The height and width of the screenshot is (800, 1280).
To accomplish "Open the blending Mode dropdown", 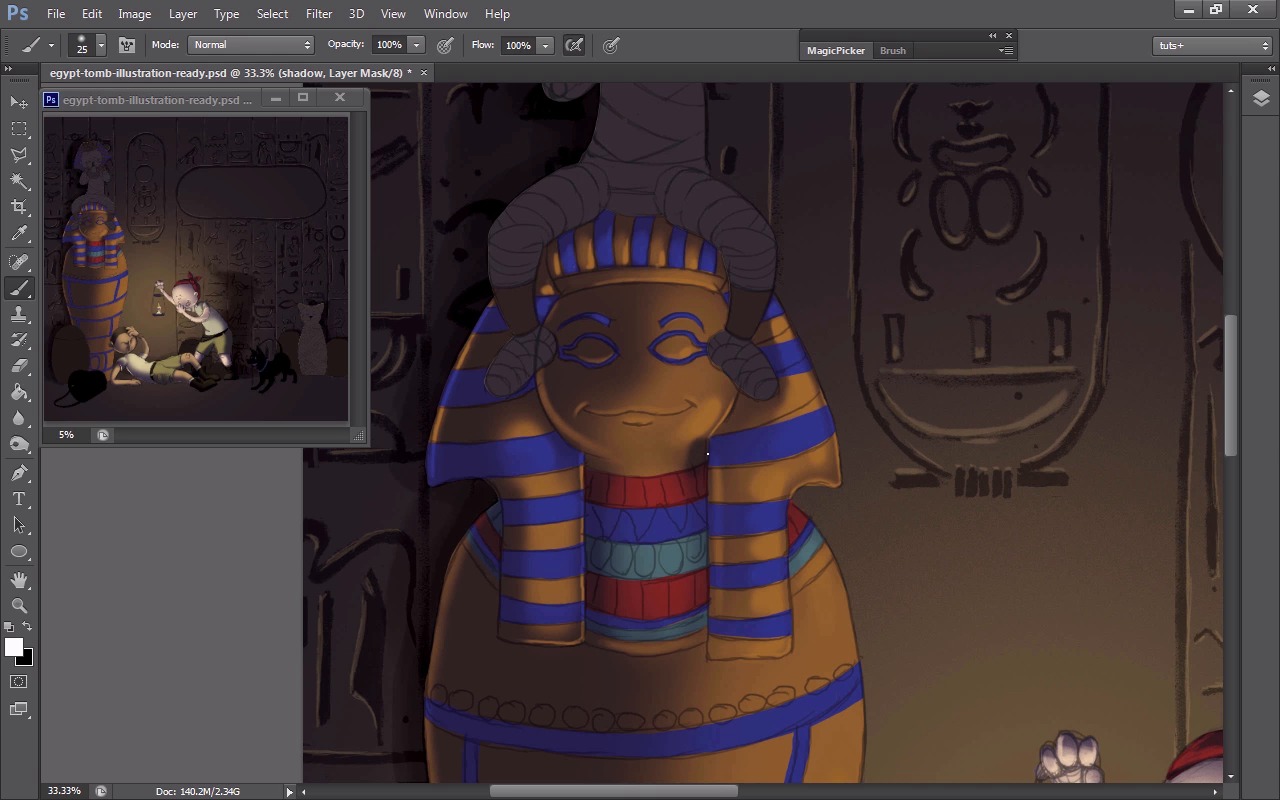I will 251,45.
